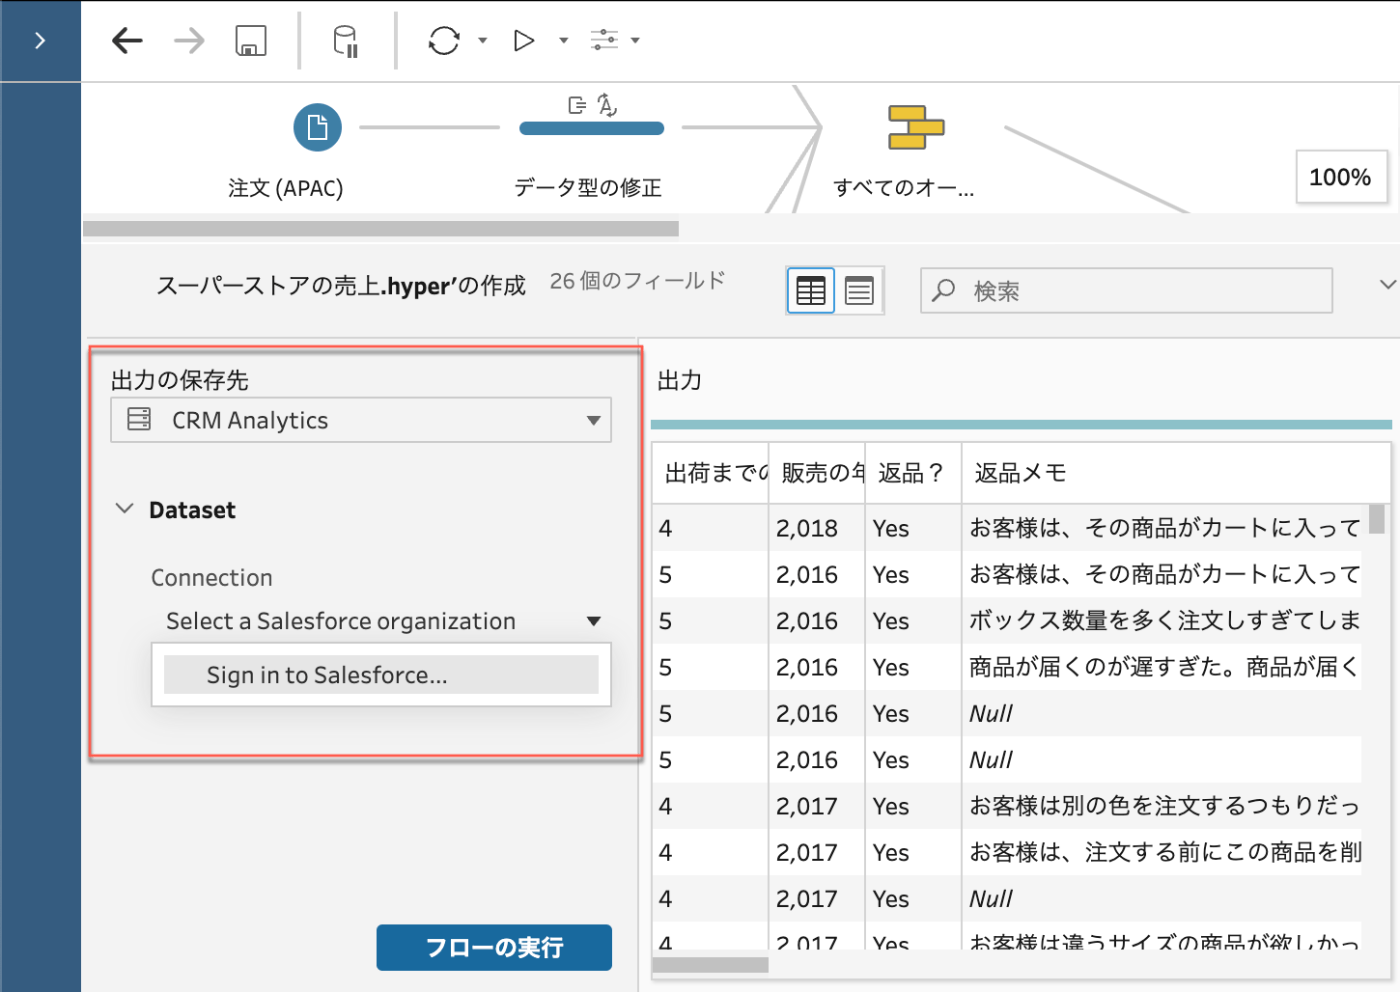Click the 出力 pane heading
Viewport: 1400px width, 992px height.
pos(680,380)
